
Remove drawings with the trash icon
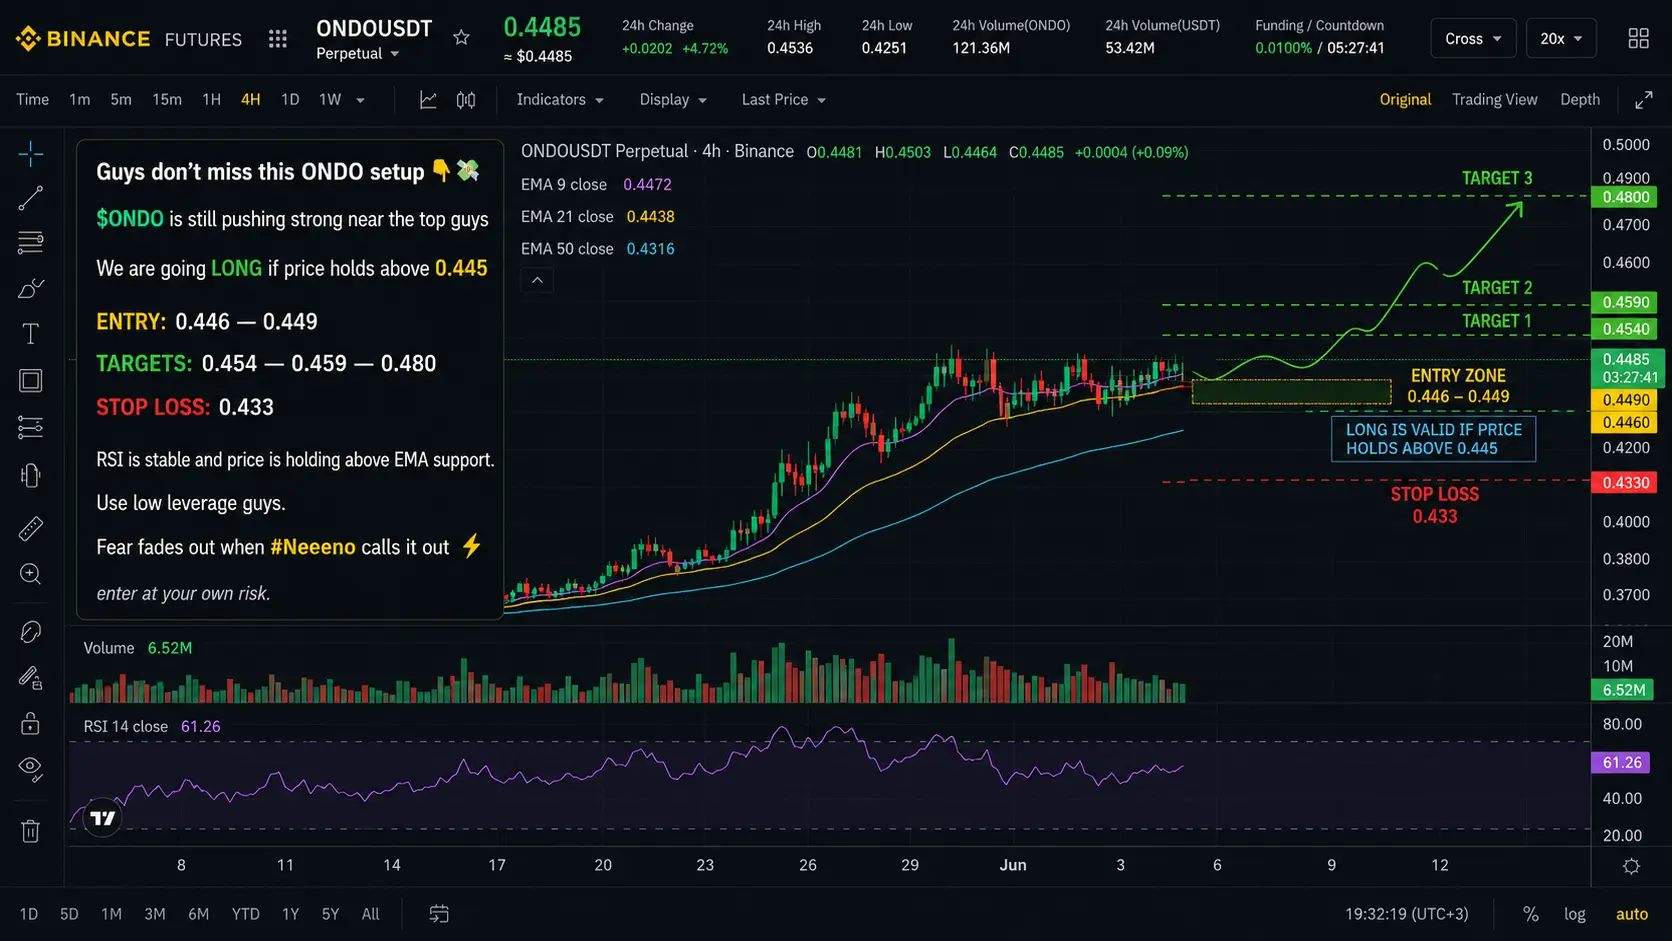pos(31,831)
